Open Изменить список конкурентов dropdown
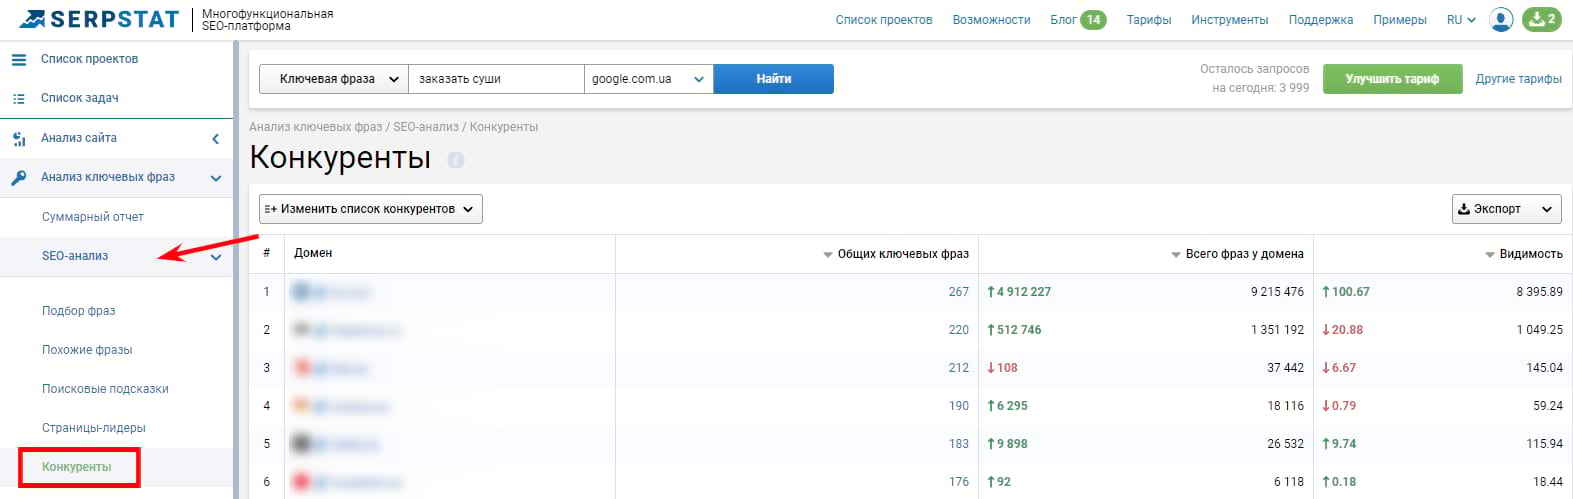This screenshot has height=499, width=1573. [x=371, y=209]
